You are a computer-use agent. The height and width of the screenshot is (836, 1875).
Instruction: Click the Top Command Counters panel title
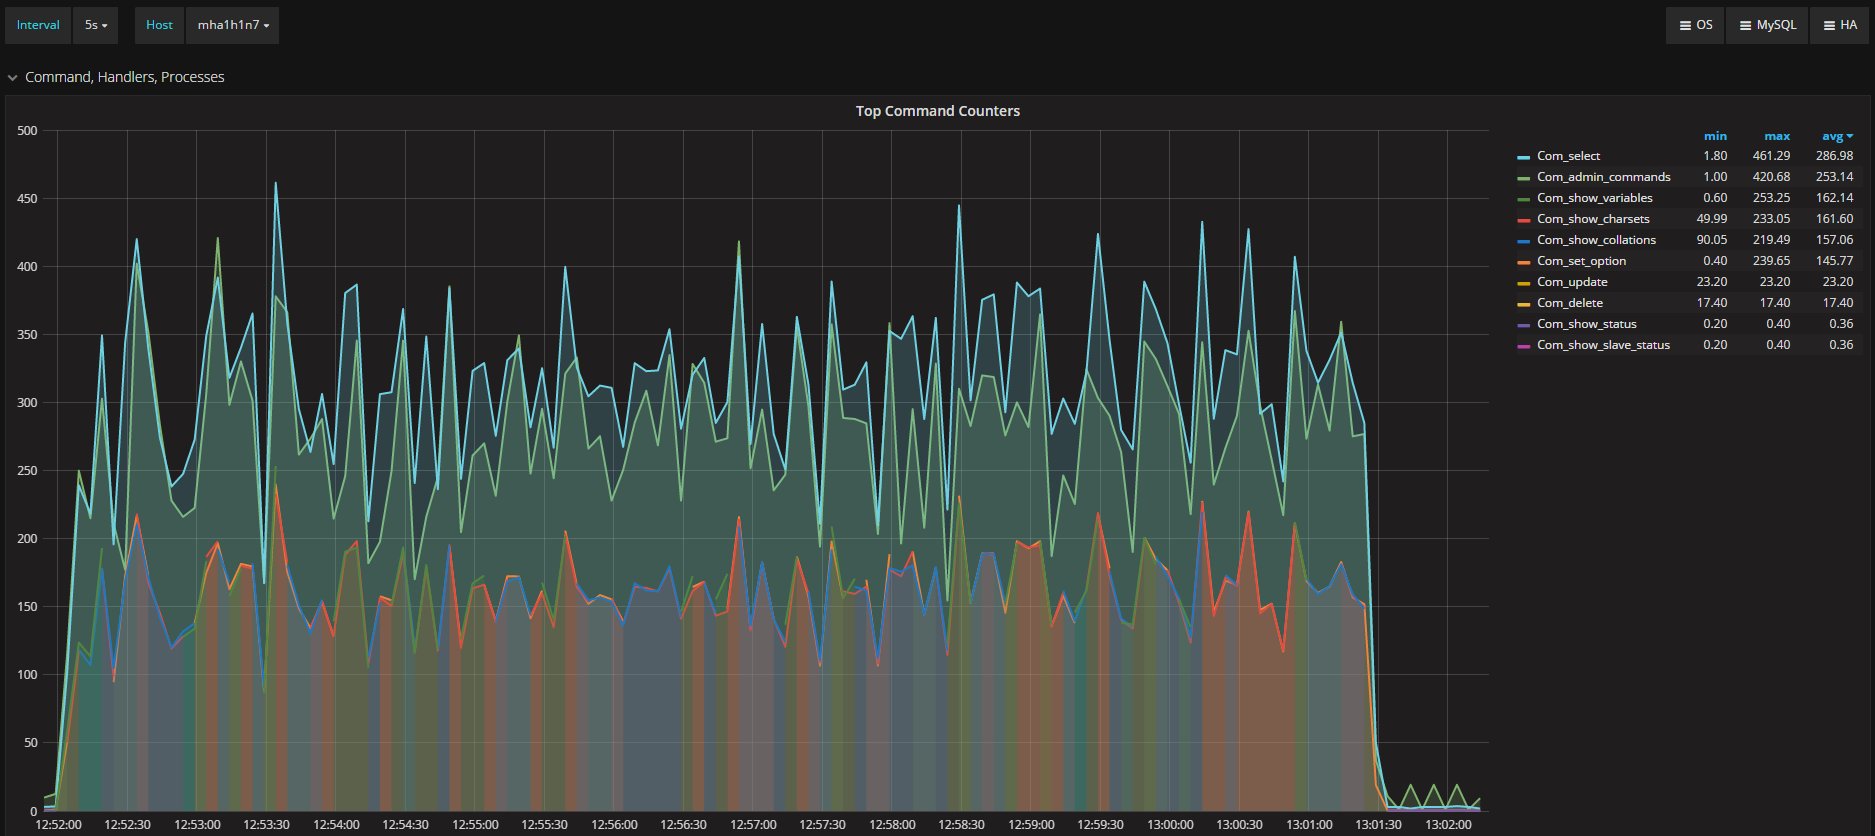(x=937, y=111)
